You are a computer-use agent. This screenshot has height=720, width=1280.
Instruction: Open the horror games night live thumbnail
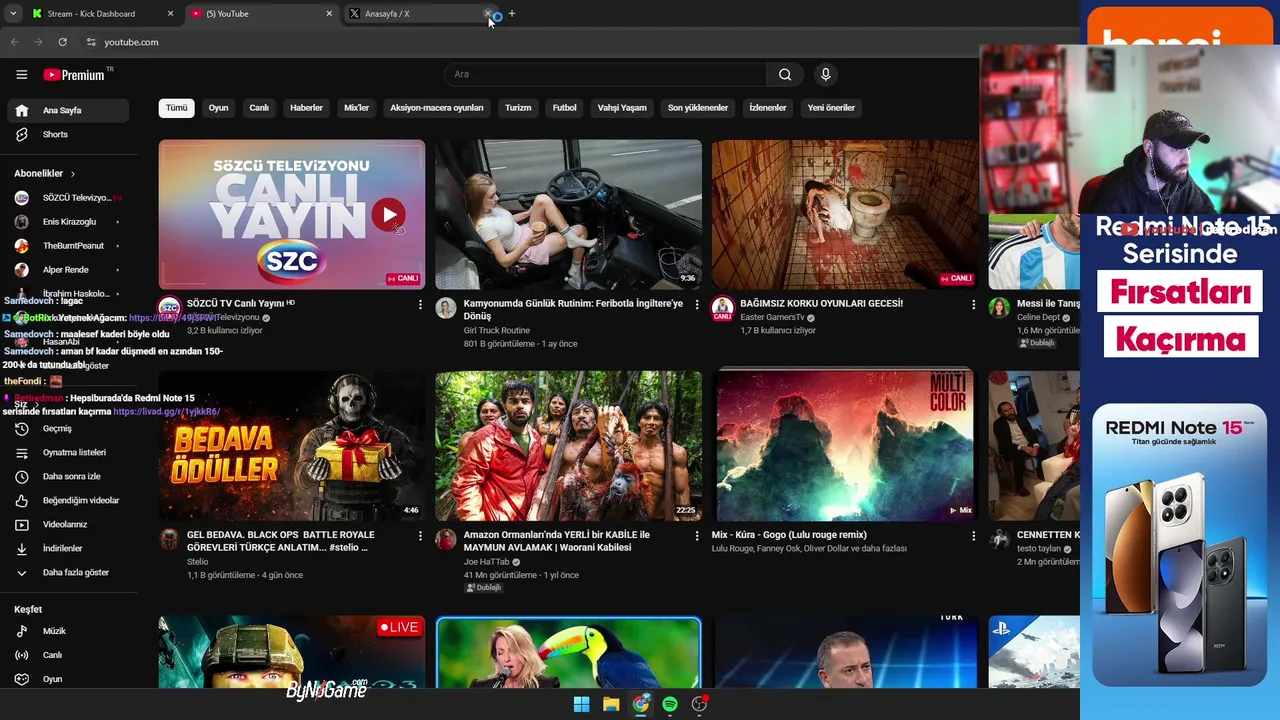(845, 214)
